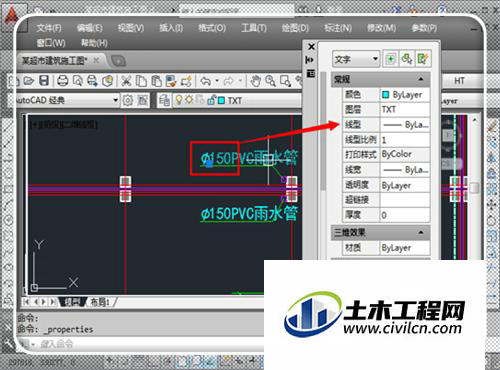Image resolution: width=500 pixels, height=370 pixels.
Task: Click the Copy icon
Action: 141,81
